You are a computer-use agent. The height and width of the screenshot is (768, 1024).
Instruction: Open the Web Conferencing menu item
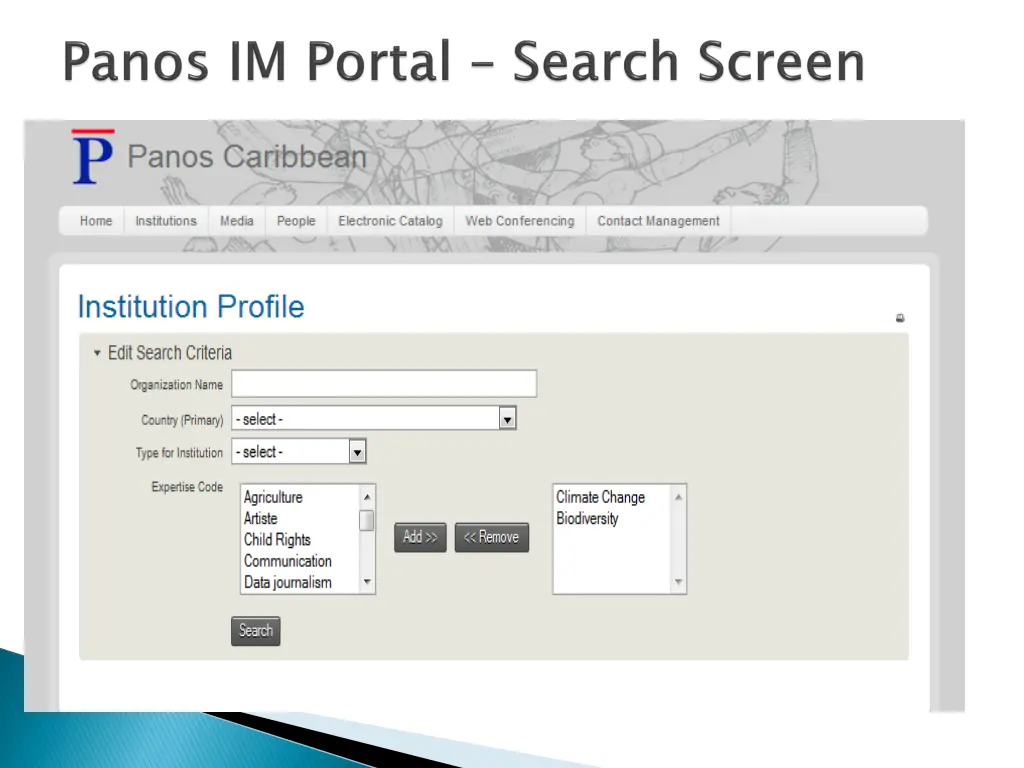[x=520, y=221]
